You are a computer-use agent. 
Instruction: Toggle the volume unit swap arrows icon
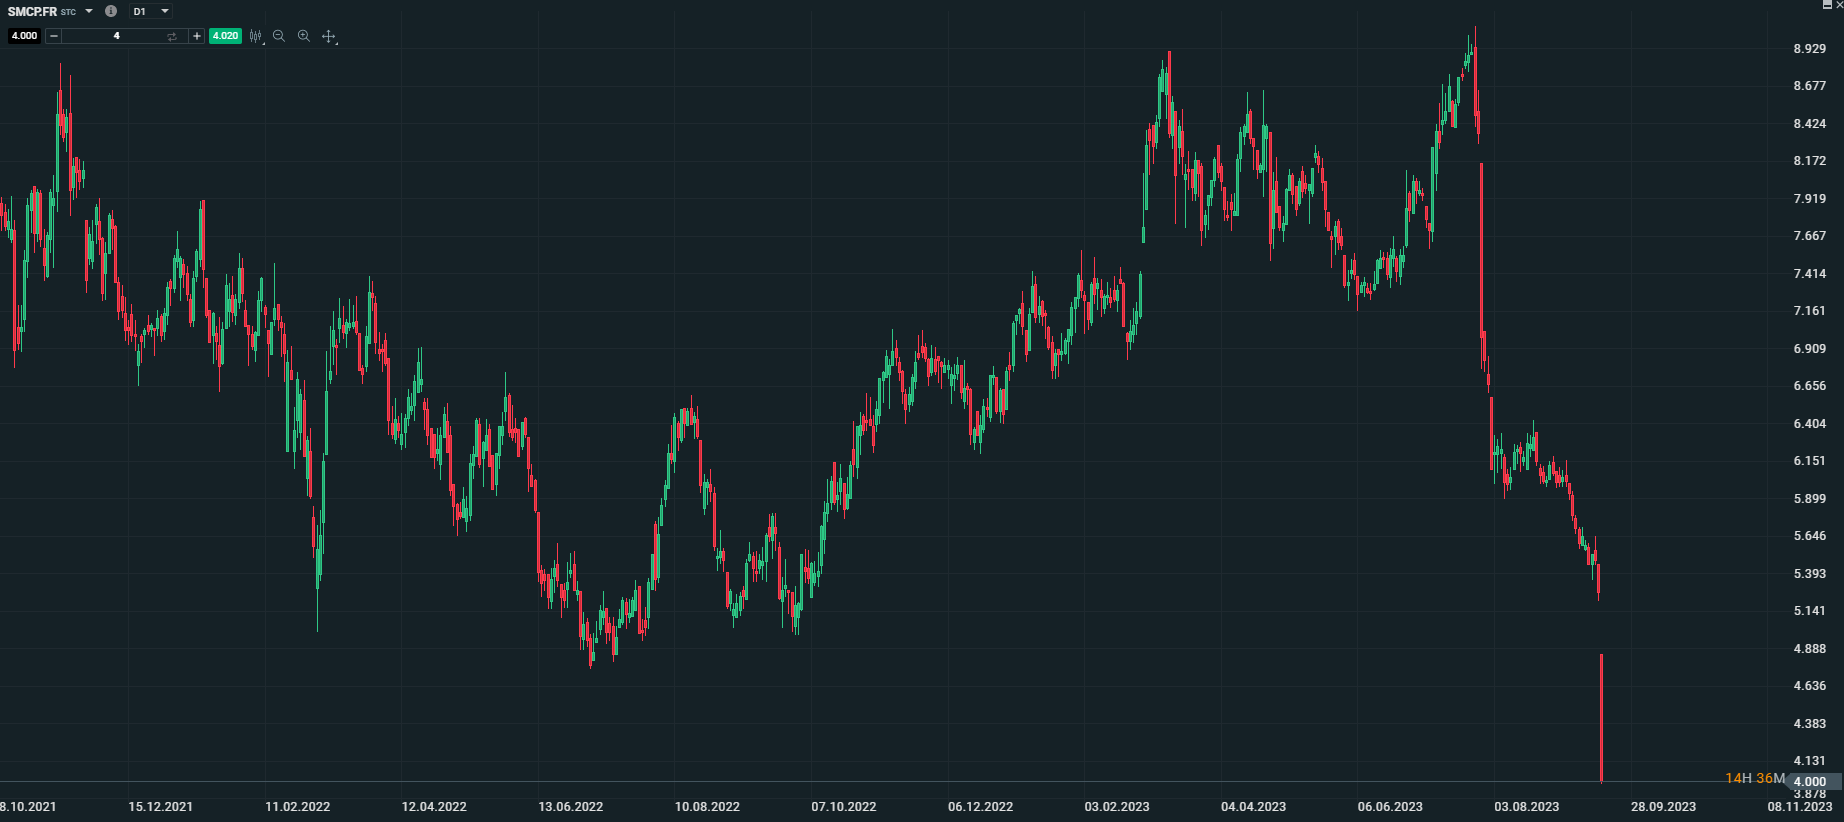click(172, 36)
